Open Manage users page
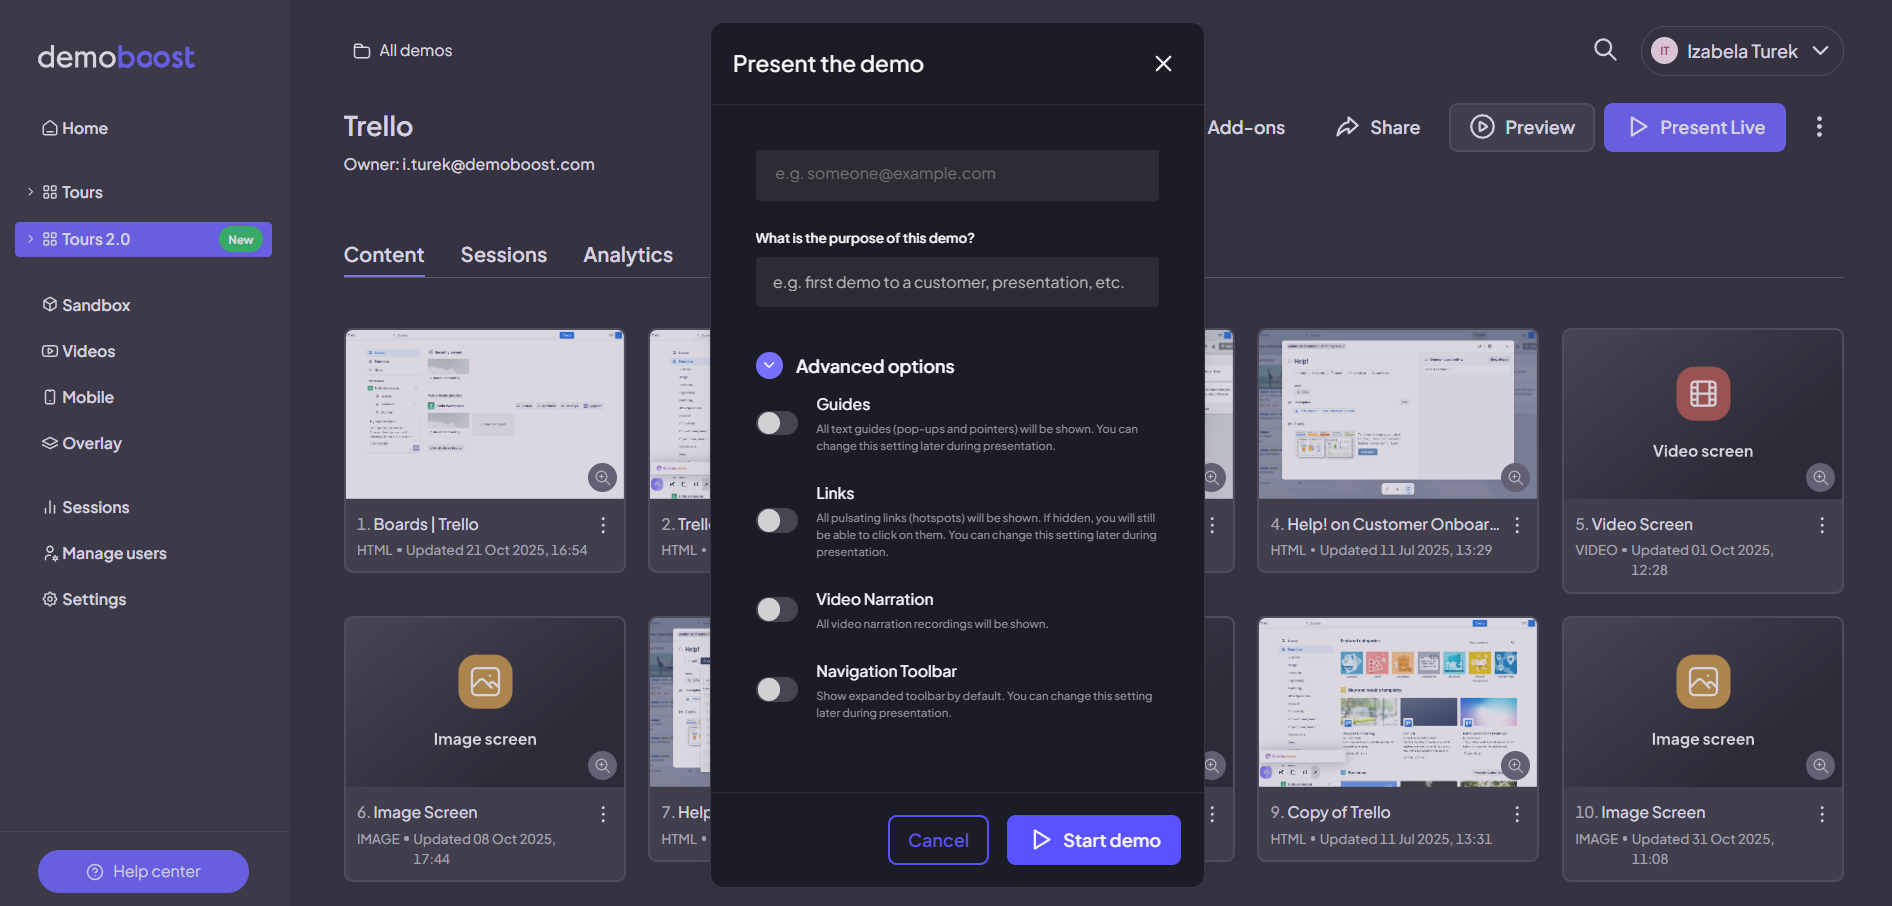The height and width of the screenshot is (906, 1892). click(x=104, y=553)
